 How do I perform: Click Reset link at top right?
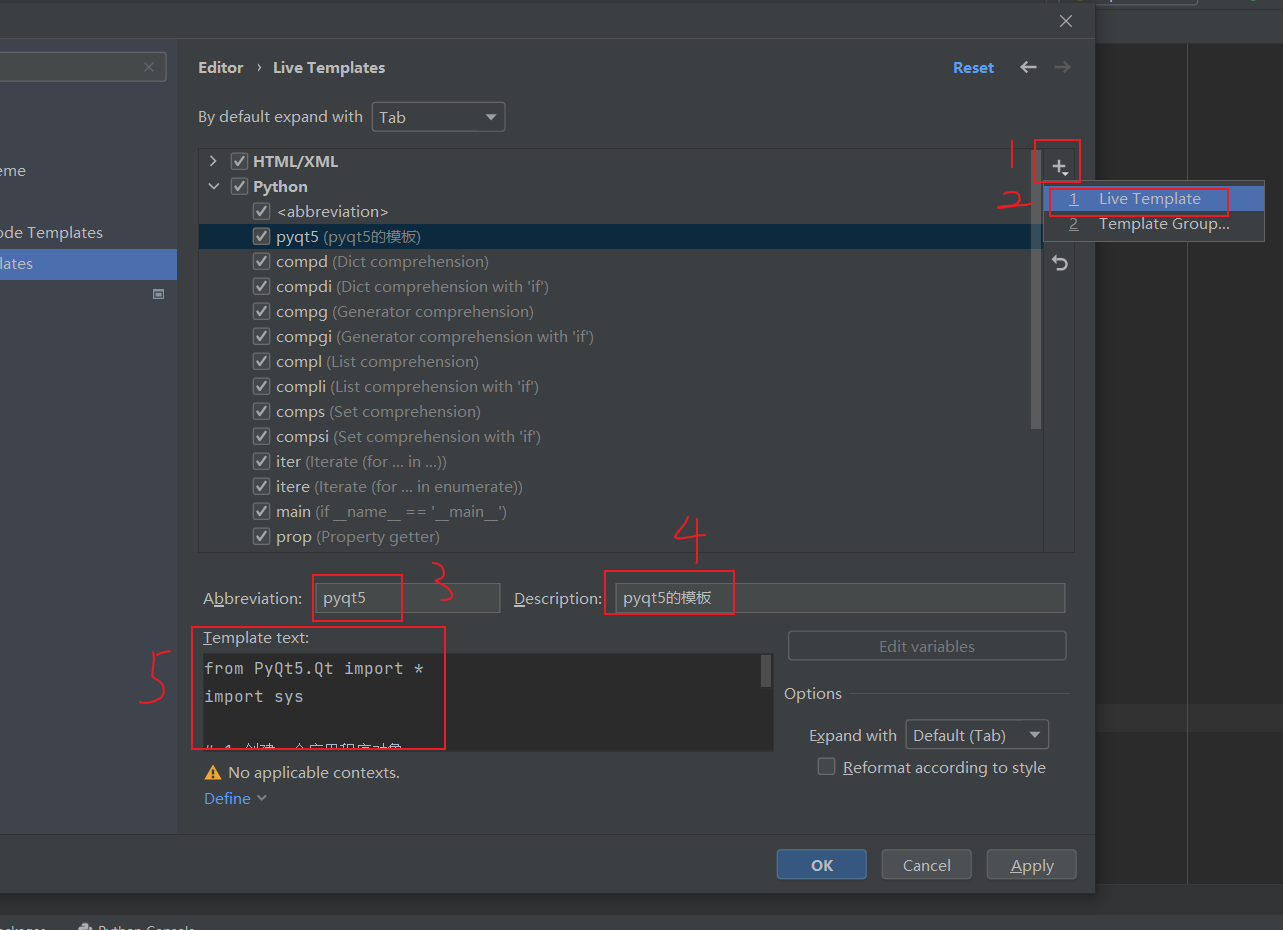(973, 67)
